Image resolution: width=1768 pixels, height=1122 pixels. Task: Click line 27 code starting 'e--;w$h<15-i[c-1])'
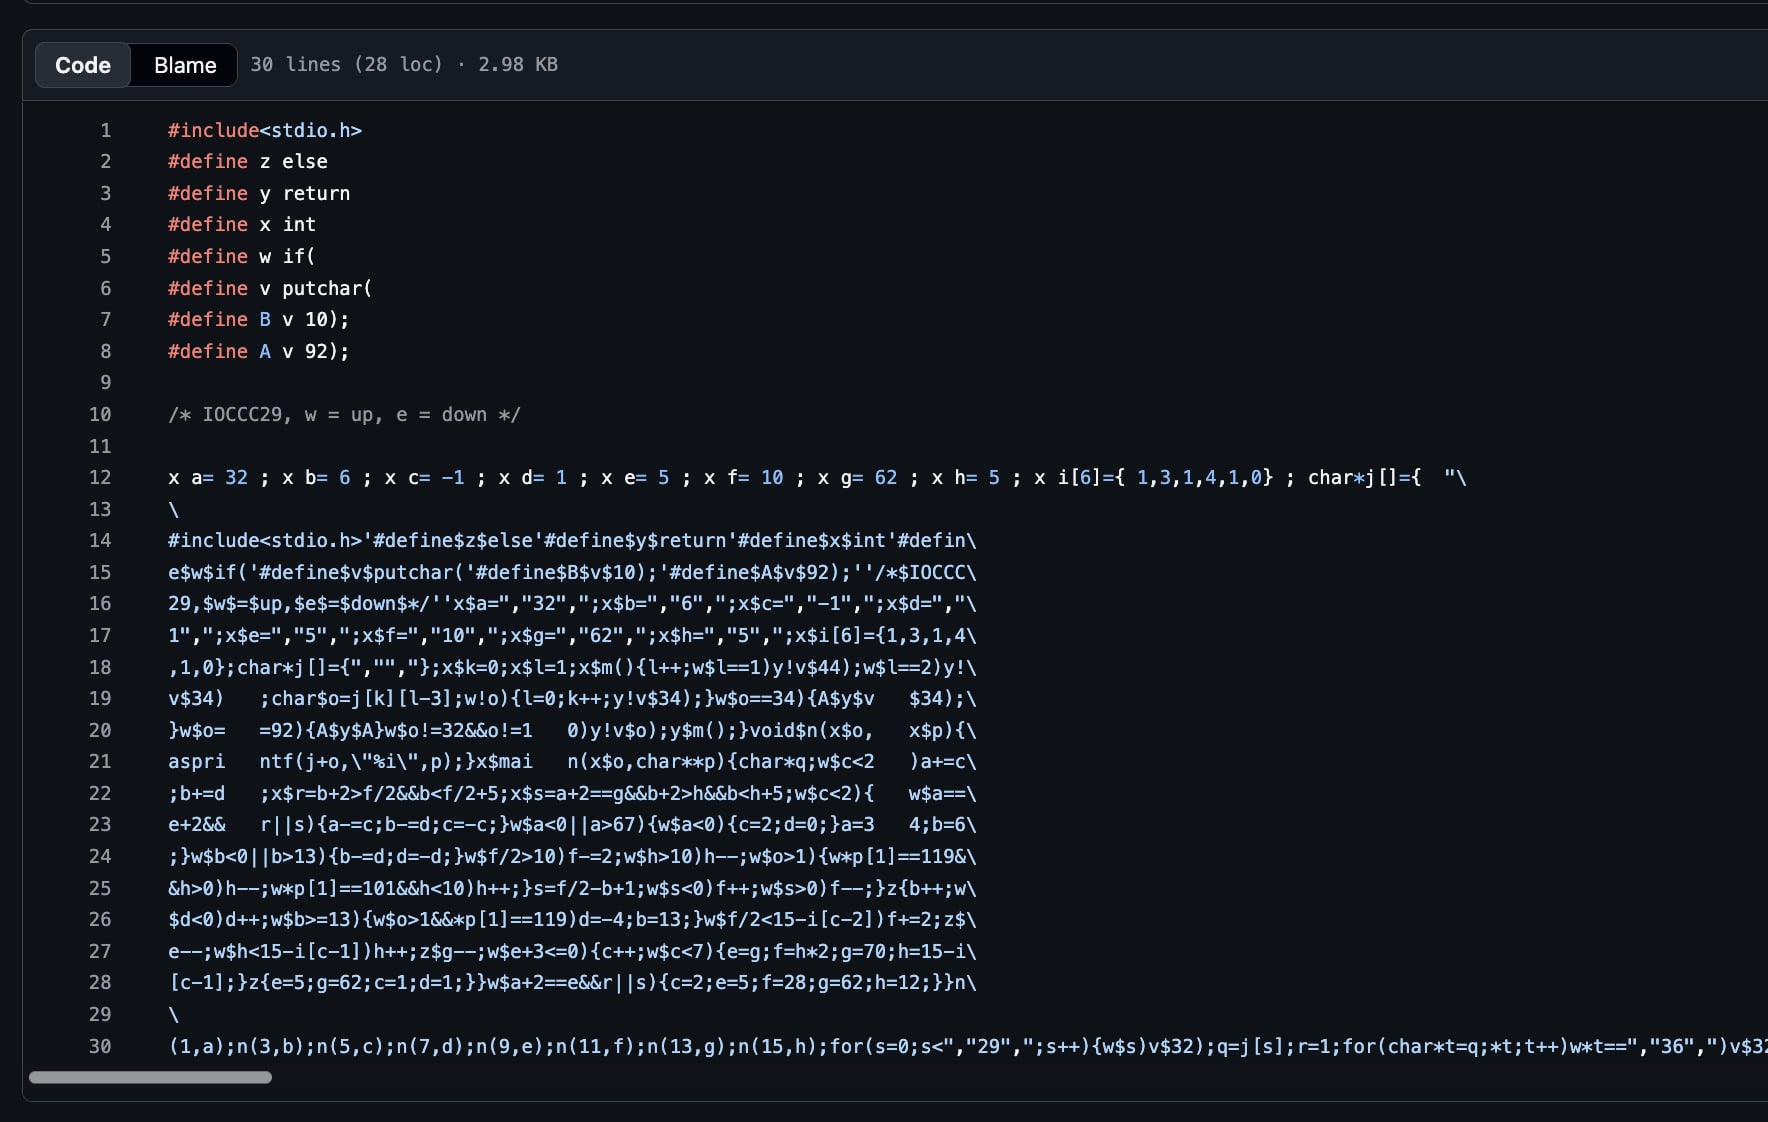coord(572,951)
